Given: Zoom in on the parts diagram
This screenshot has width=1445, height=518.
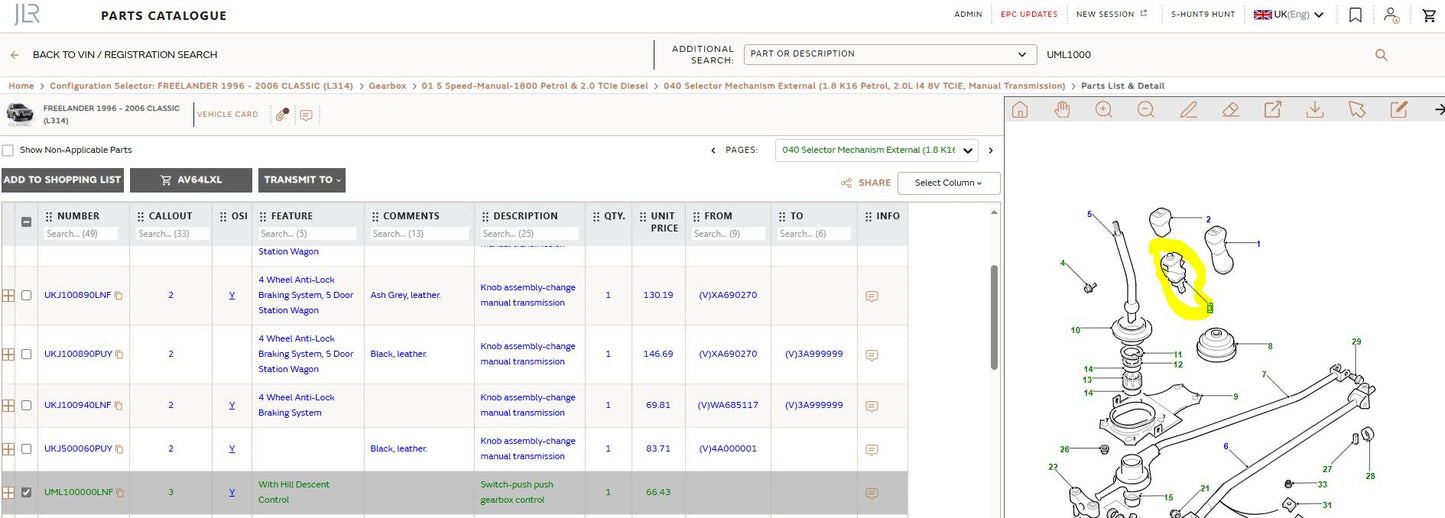Looking at the screenshot, I should [1104, 110].
